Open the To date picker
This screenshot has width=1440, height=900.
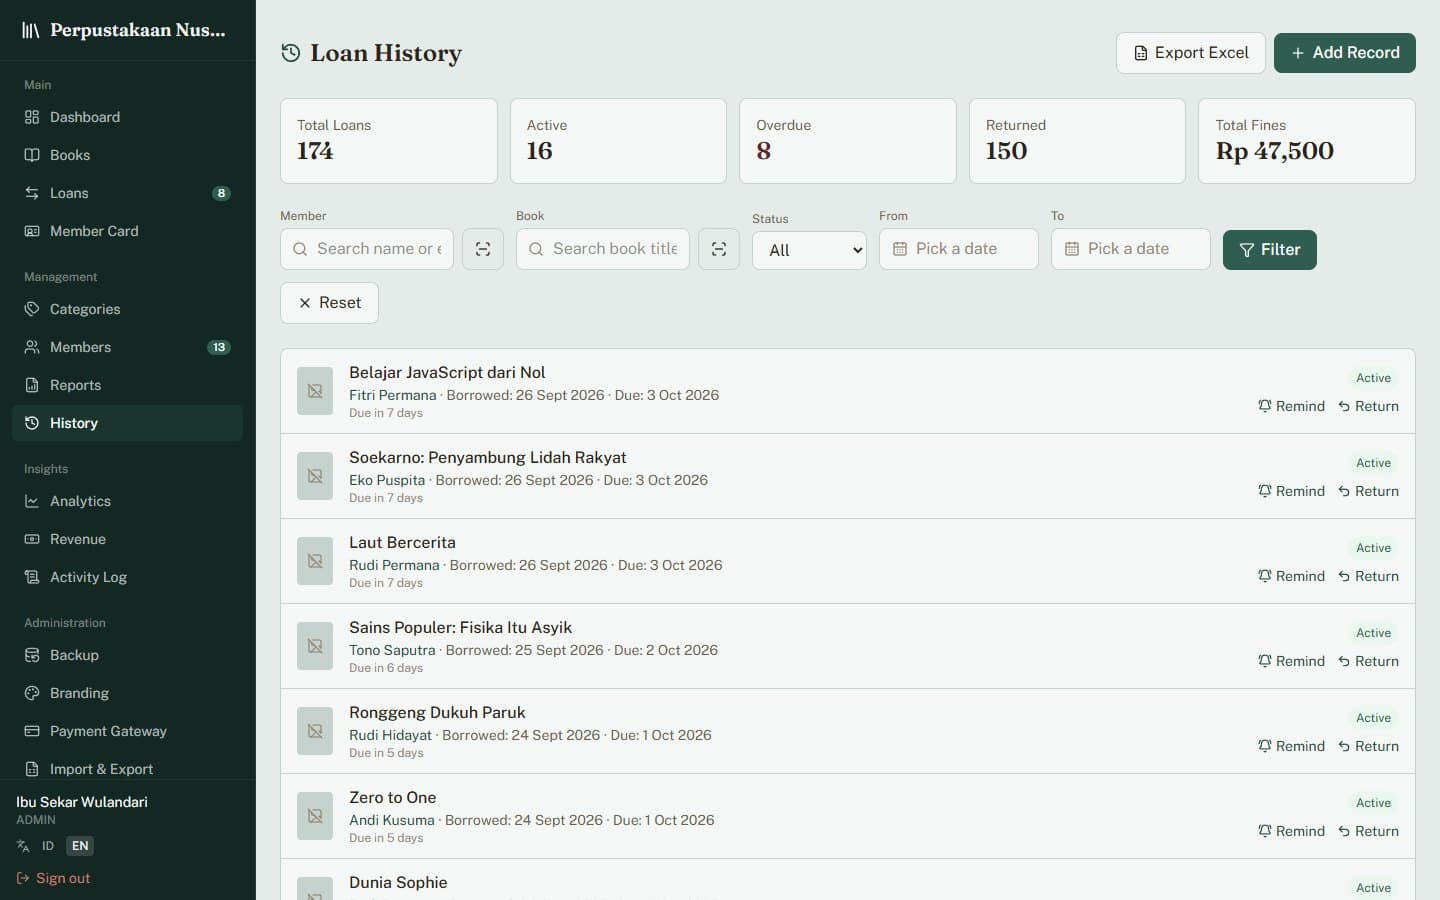point(1131,249)
